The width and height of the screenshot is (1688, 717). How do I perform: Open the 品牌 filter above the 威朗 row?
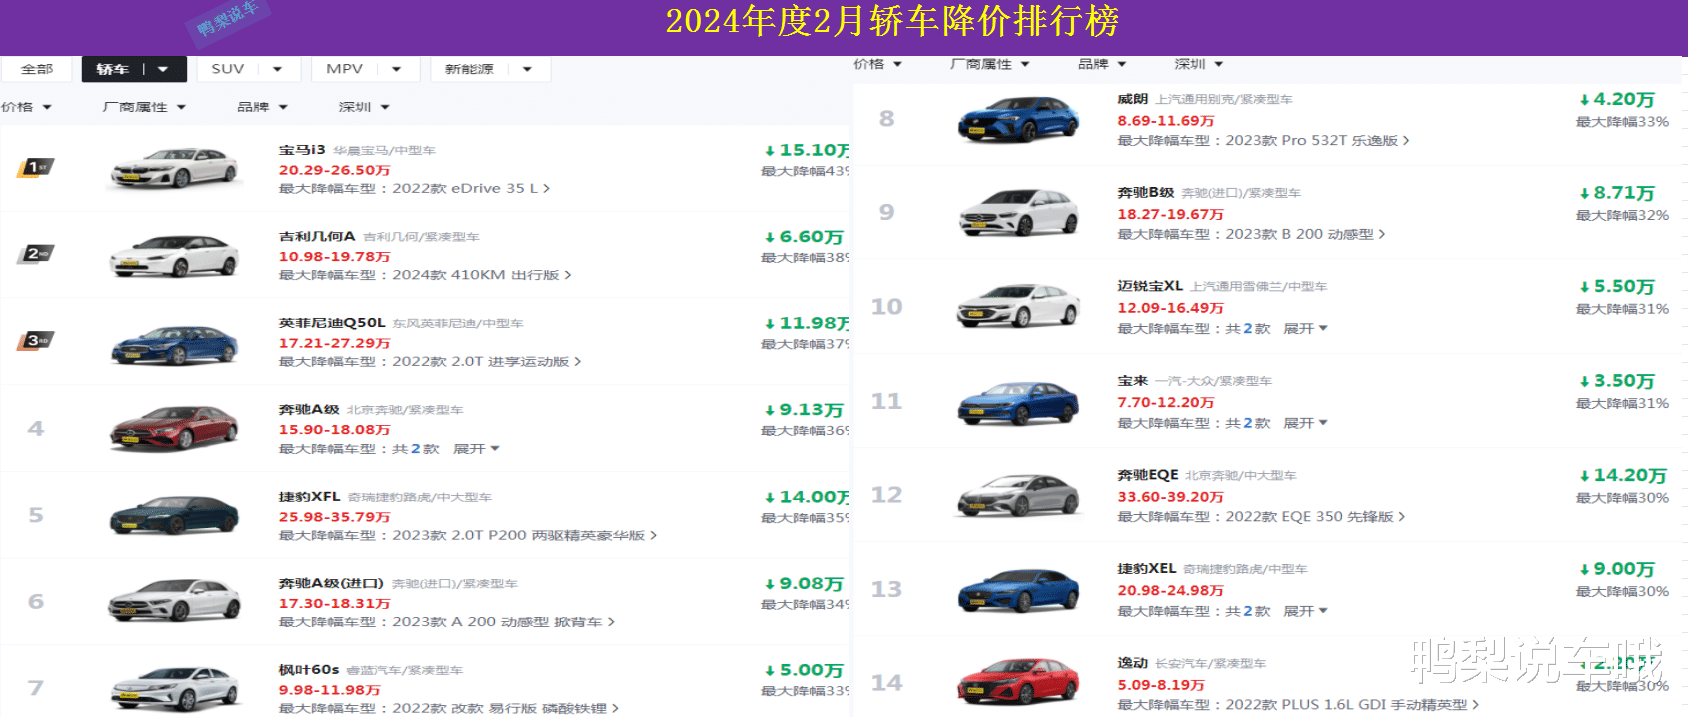pyautogui.click(x=1102, y=64)
